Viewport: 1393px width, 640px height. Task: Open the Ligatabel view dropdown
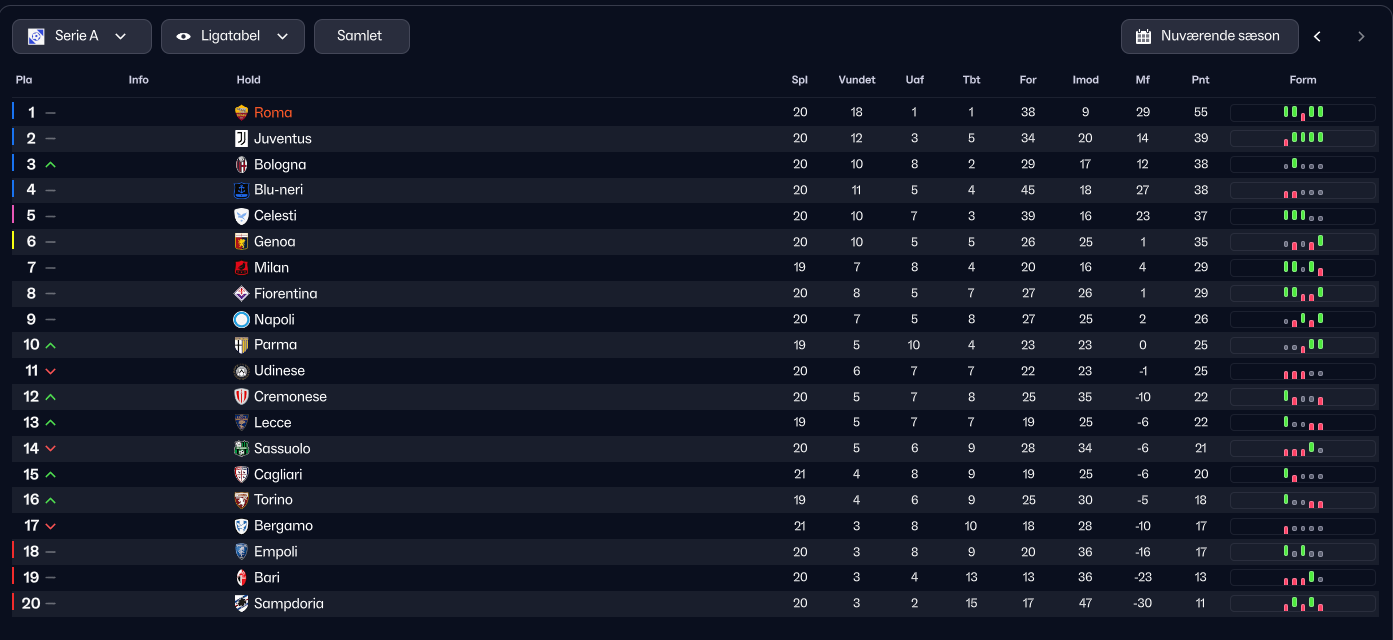232,36
